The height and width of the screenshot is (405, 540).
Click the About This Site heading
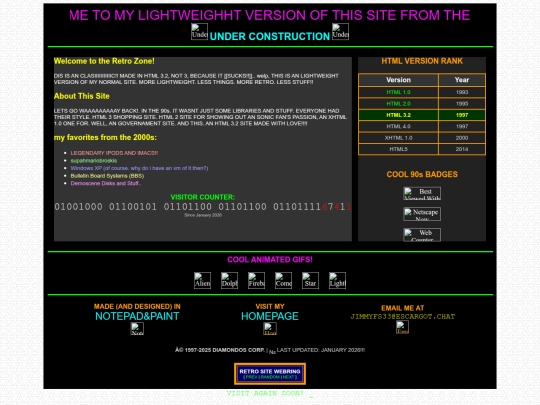pos(82,96)
